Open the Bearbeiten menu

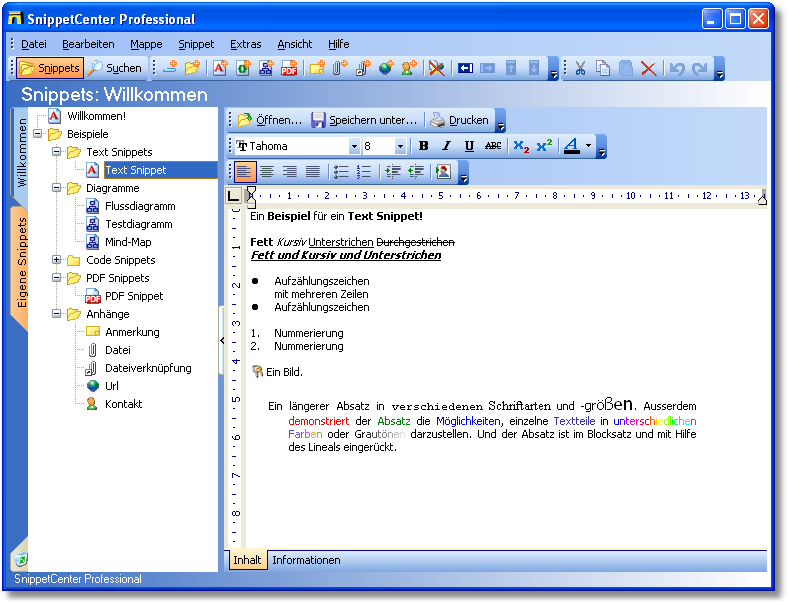(x=88, y=44)
